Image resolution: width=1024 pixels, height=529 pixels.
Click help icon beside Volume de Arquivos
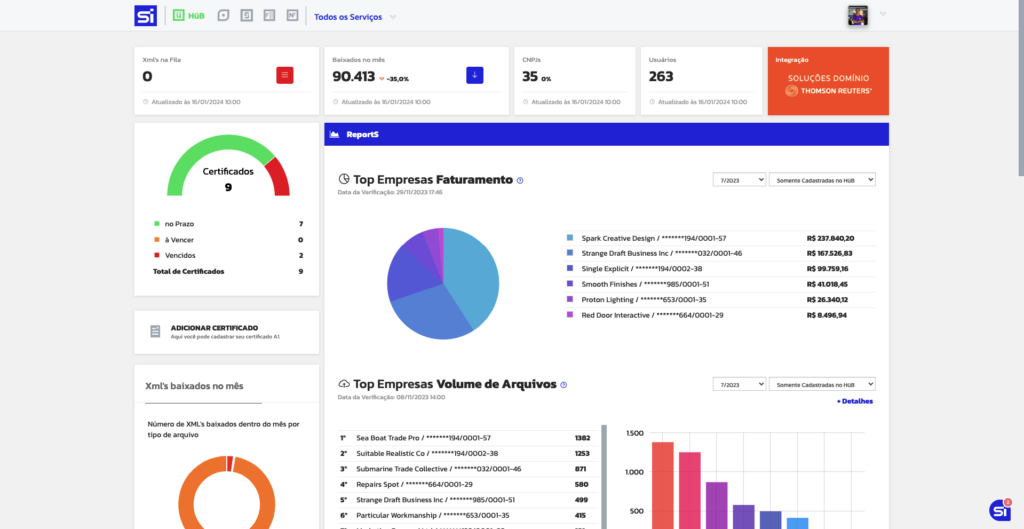(x=564, y=385)
